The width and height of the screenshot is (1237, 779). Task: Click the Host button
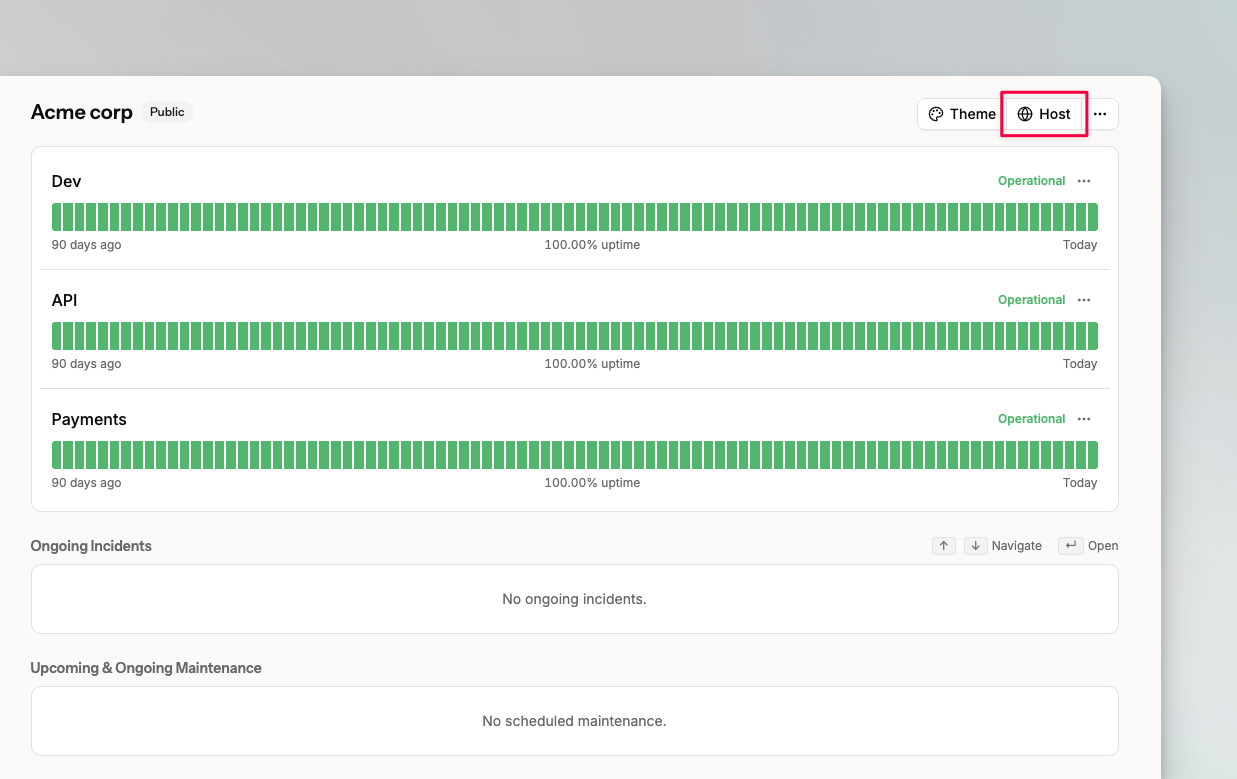tap(1044, 114)
